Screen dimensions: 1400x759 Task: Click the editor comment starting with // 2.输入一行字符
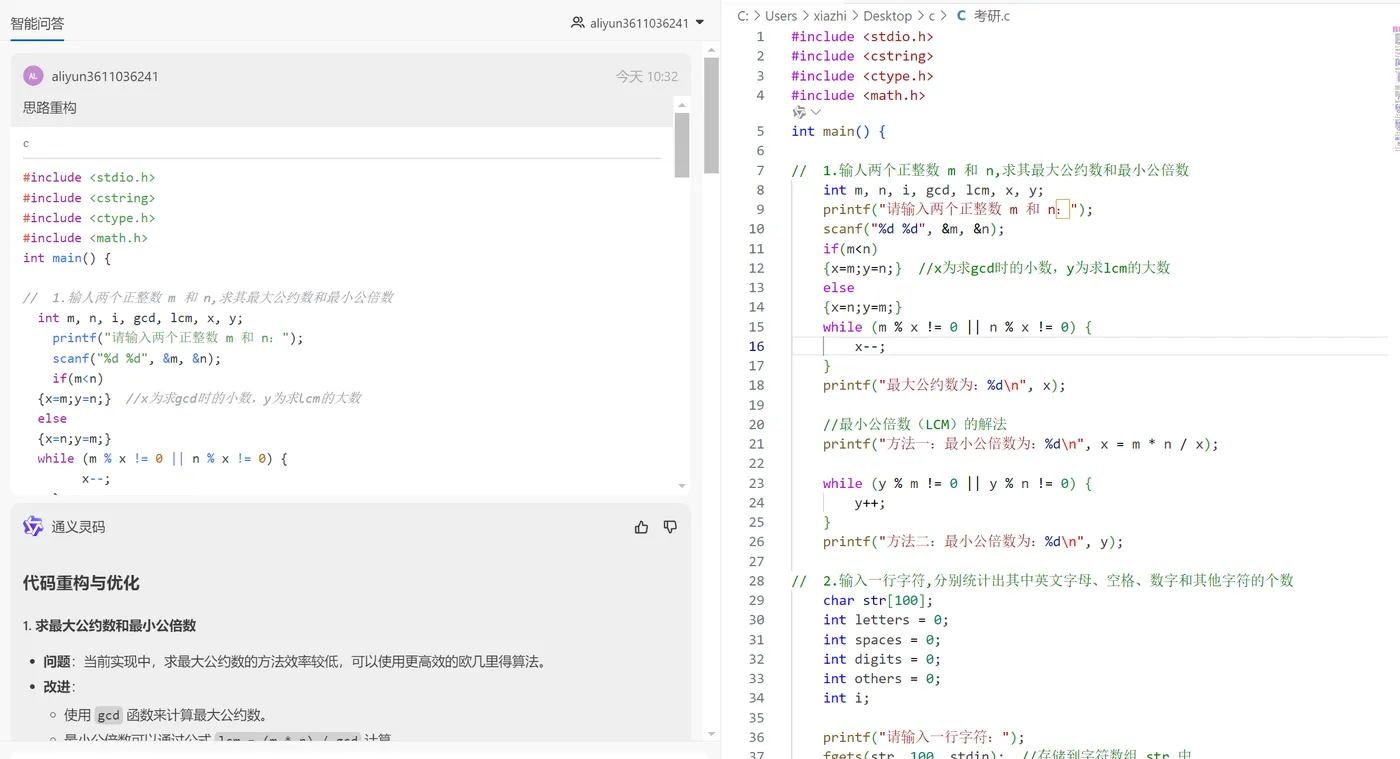point(1042,580)
